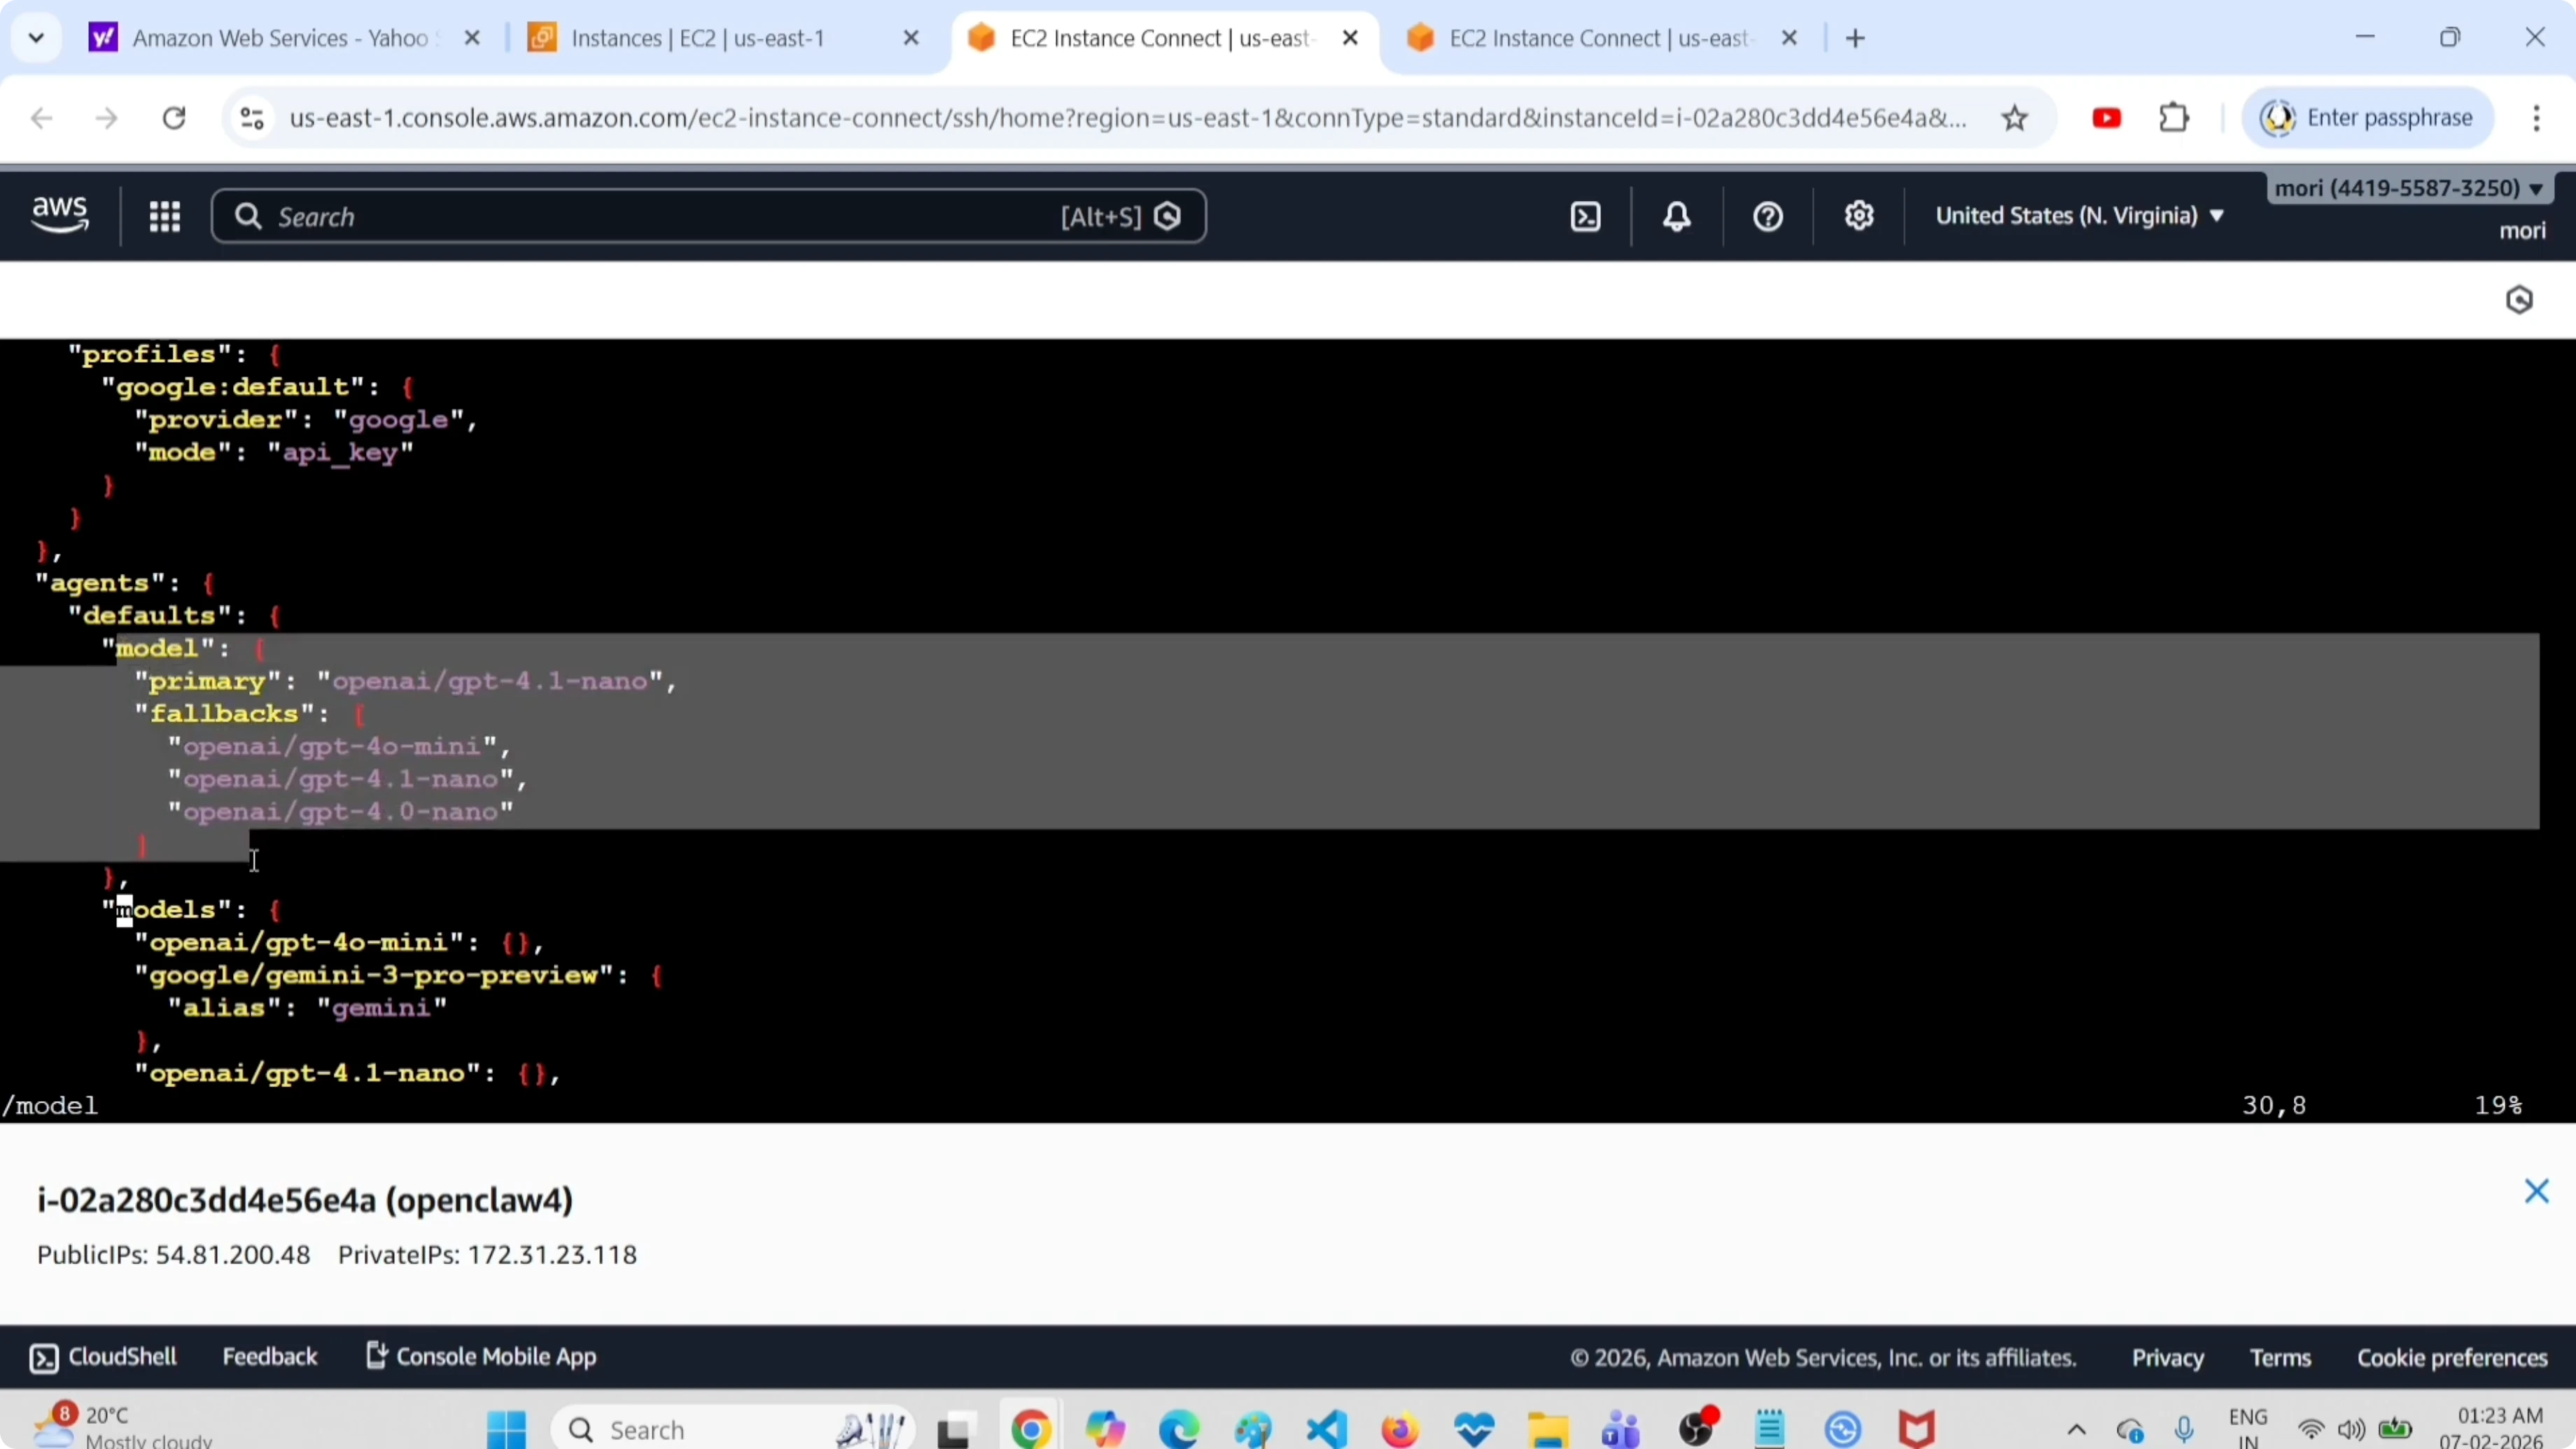This screenshot has width=2576, height=1449.
Task: Expand United States (N. Virginia) region dropdown
Action: [2079, 216]
